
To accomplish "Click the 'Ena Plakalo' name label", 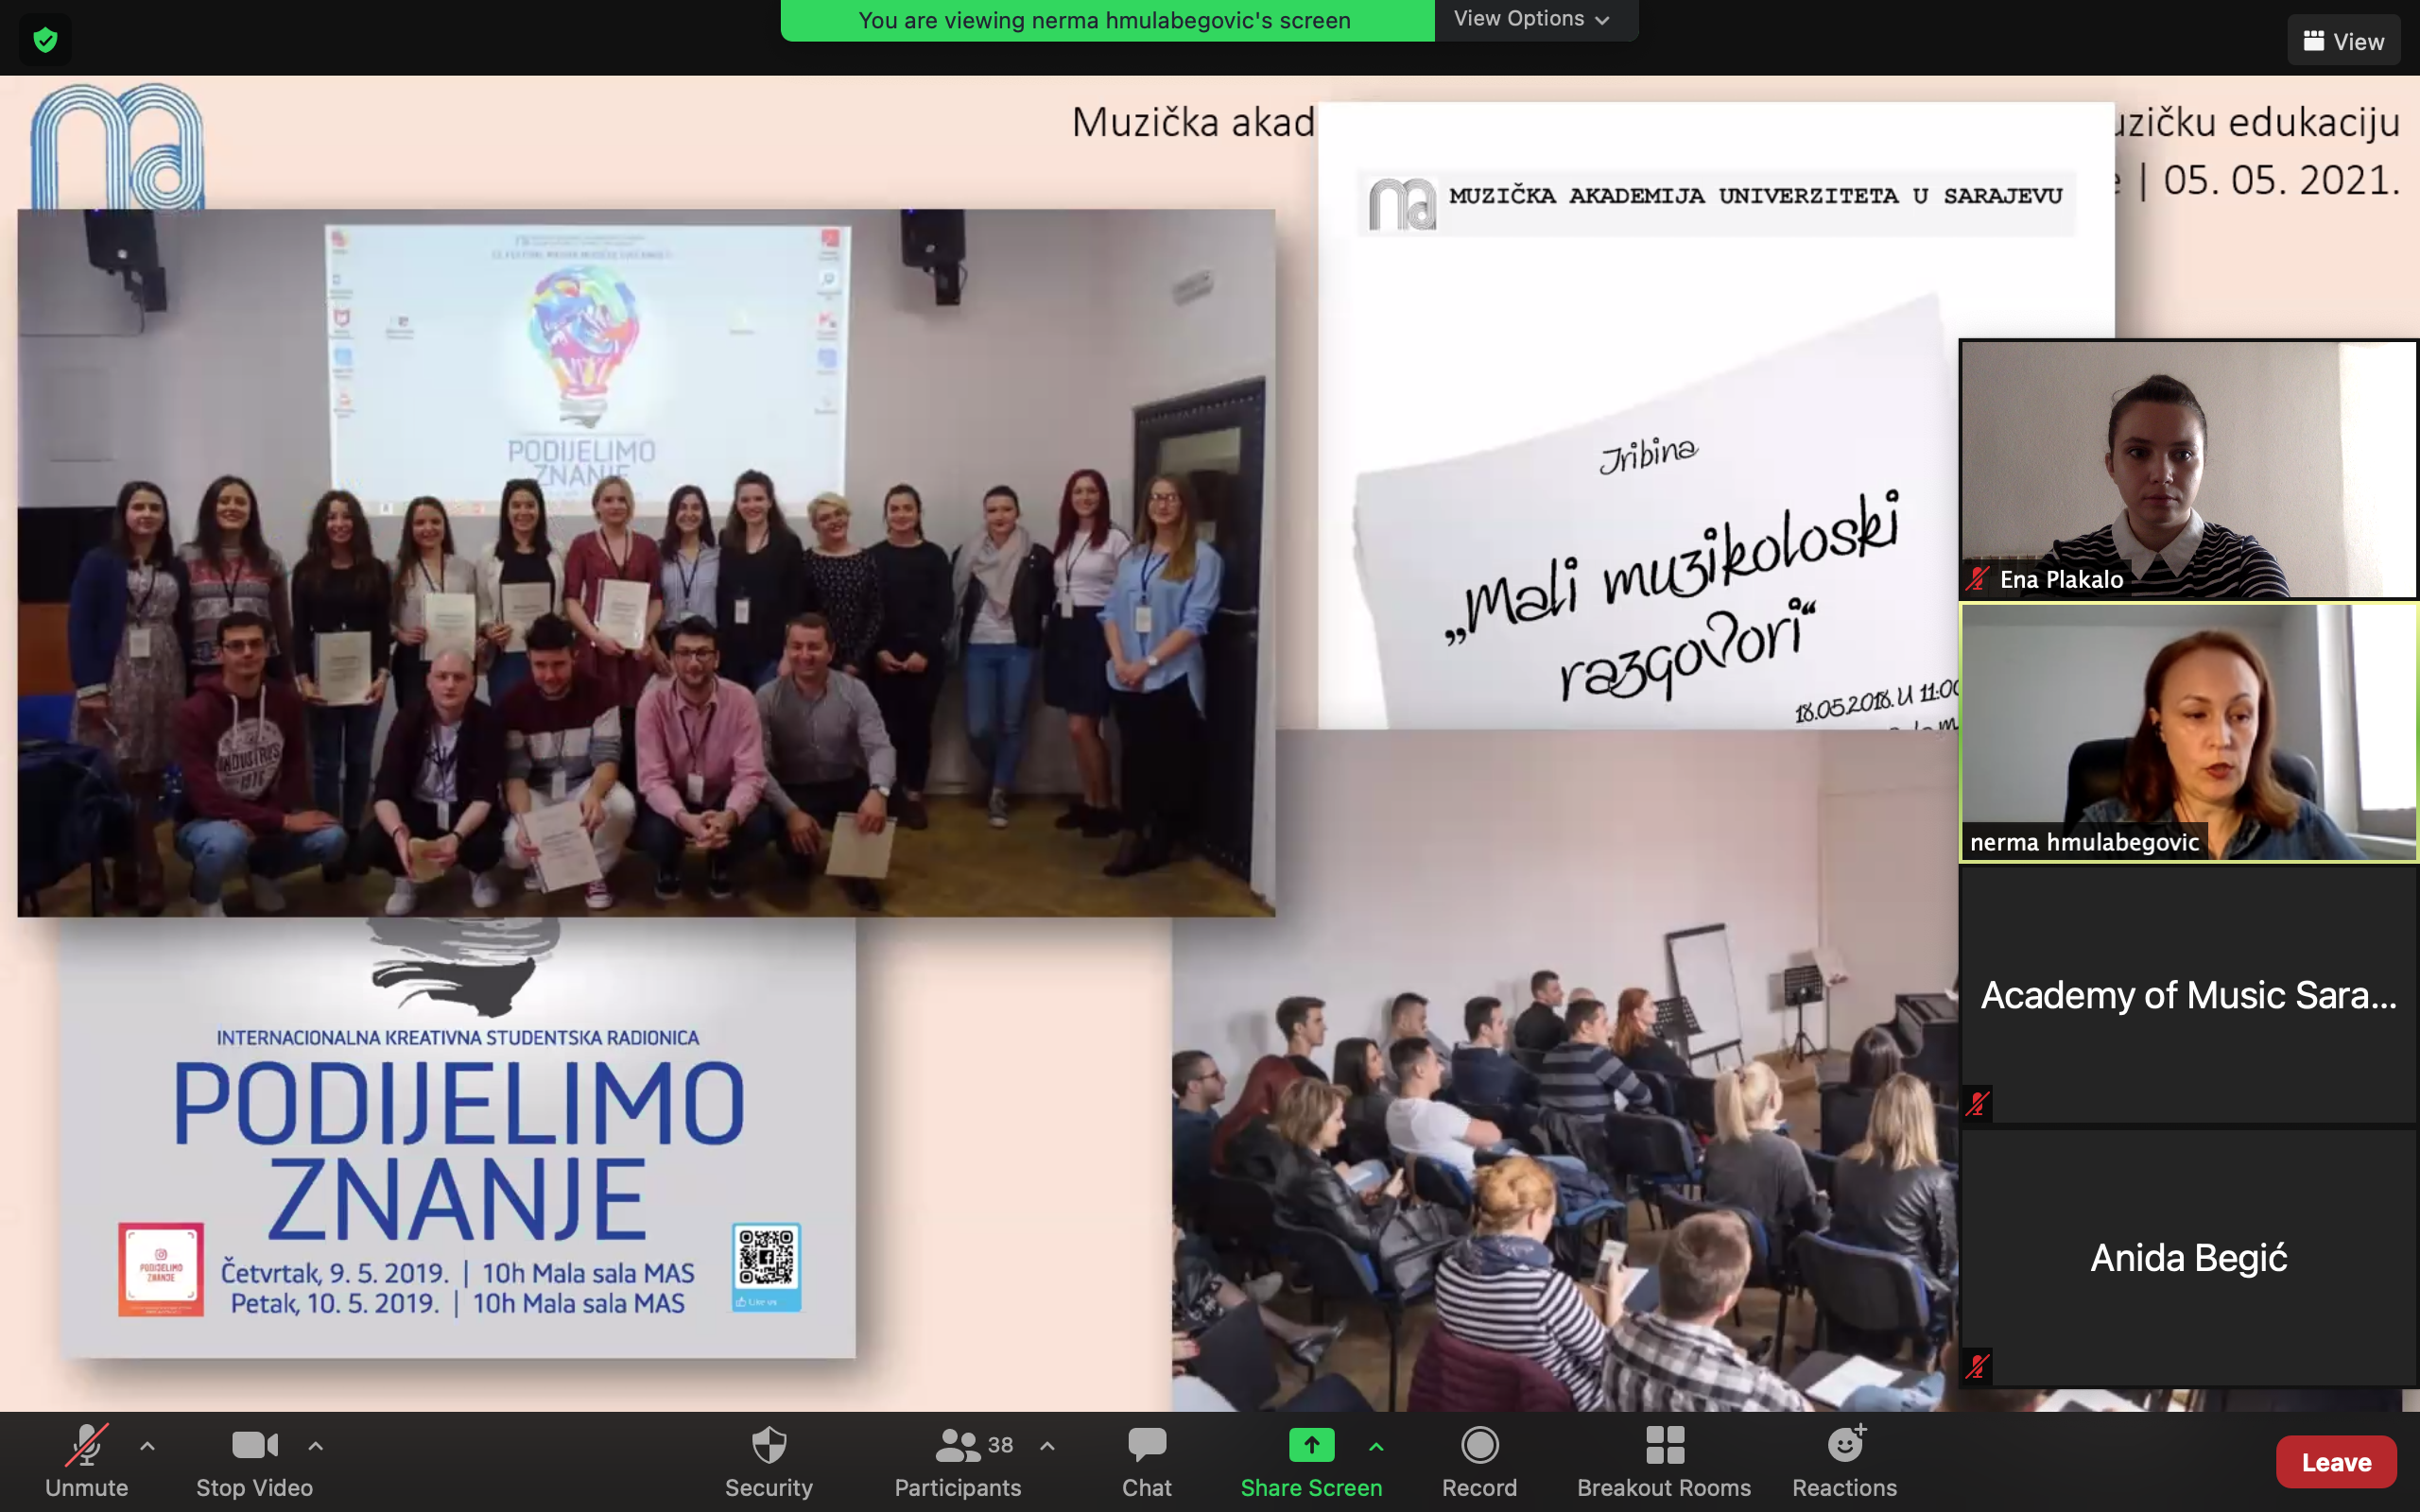I will pyautogui.click(x=2061, y=579).
